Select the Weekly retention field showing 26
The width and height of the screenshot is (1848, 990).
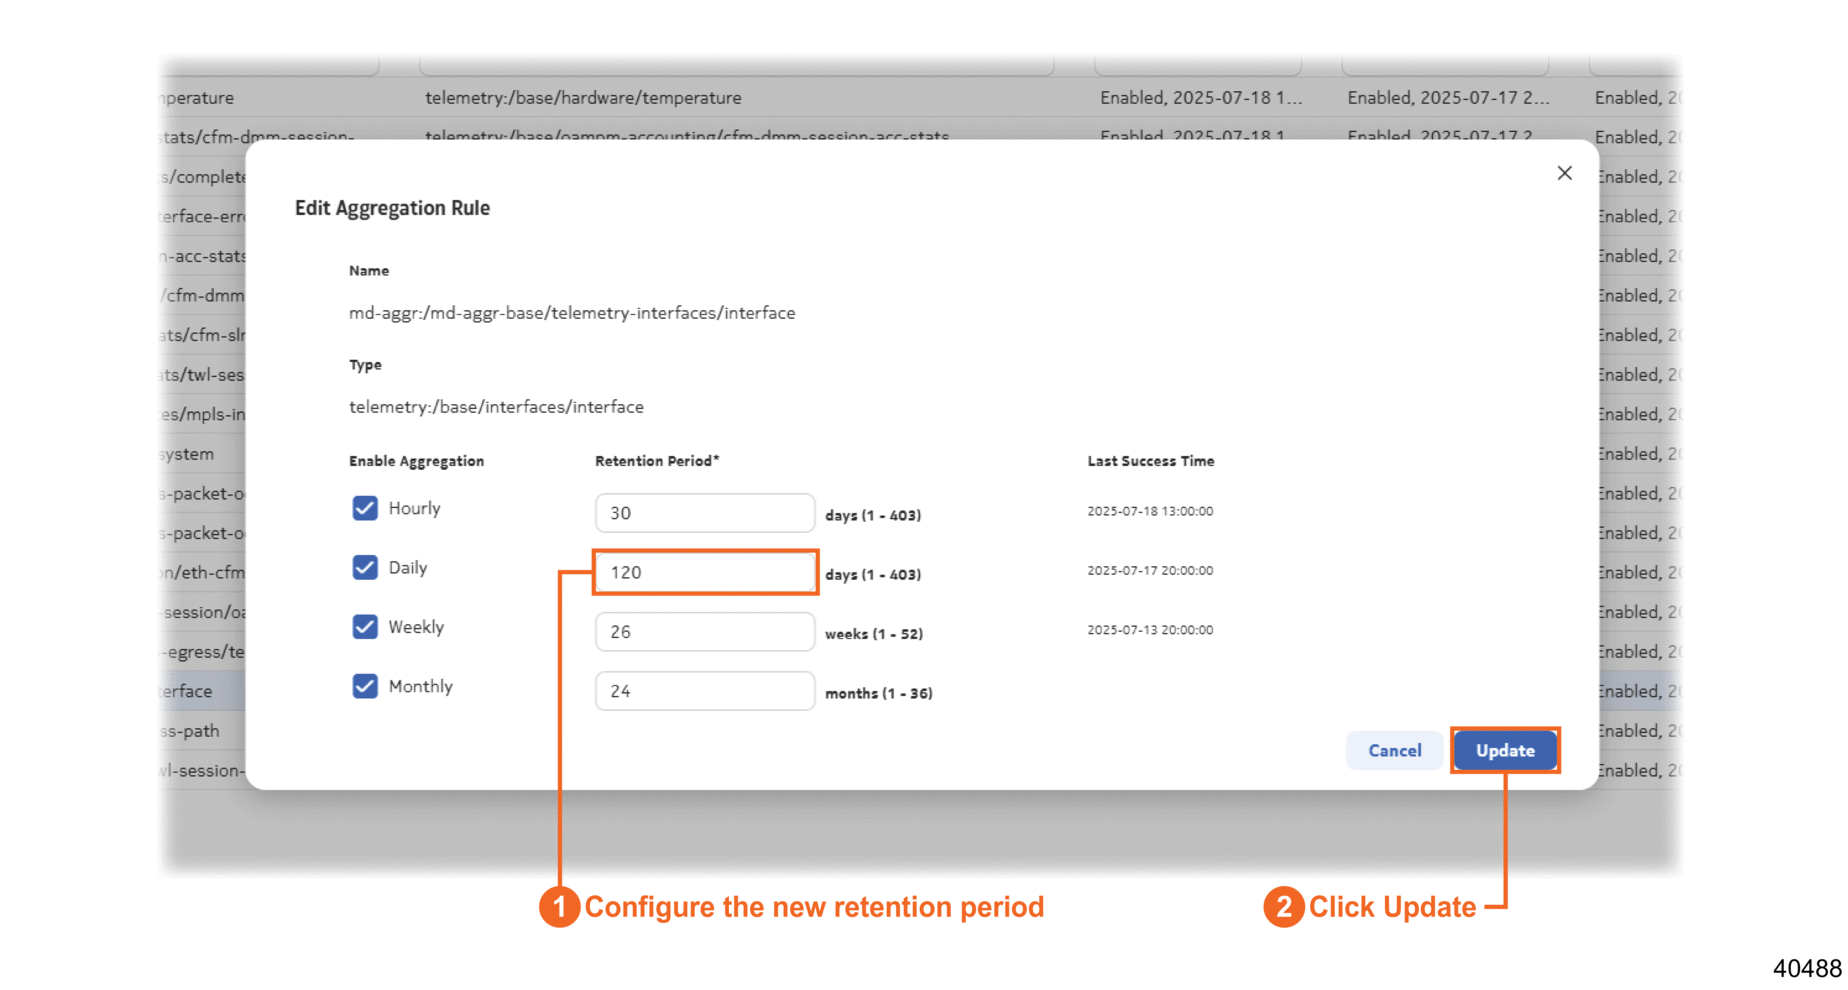click(x=704, y=632)
